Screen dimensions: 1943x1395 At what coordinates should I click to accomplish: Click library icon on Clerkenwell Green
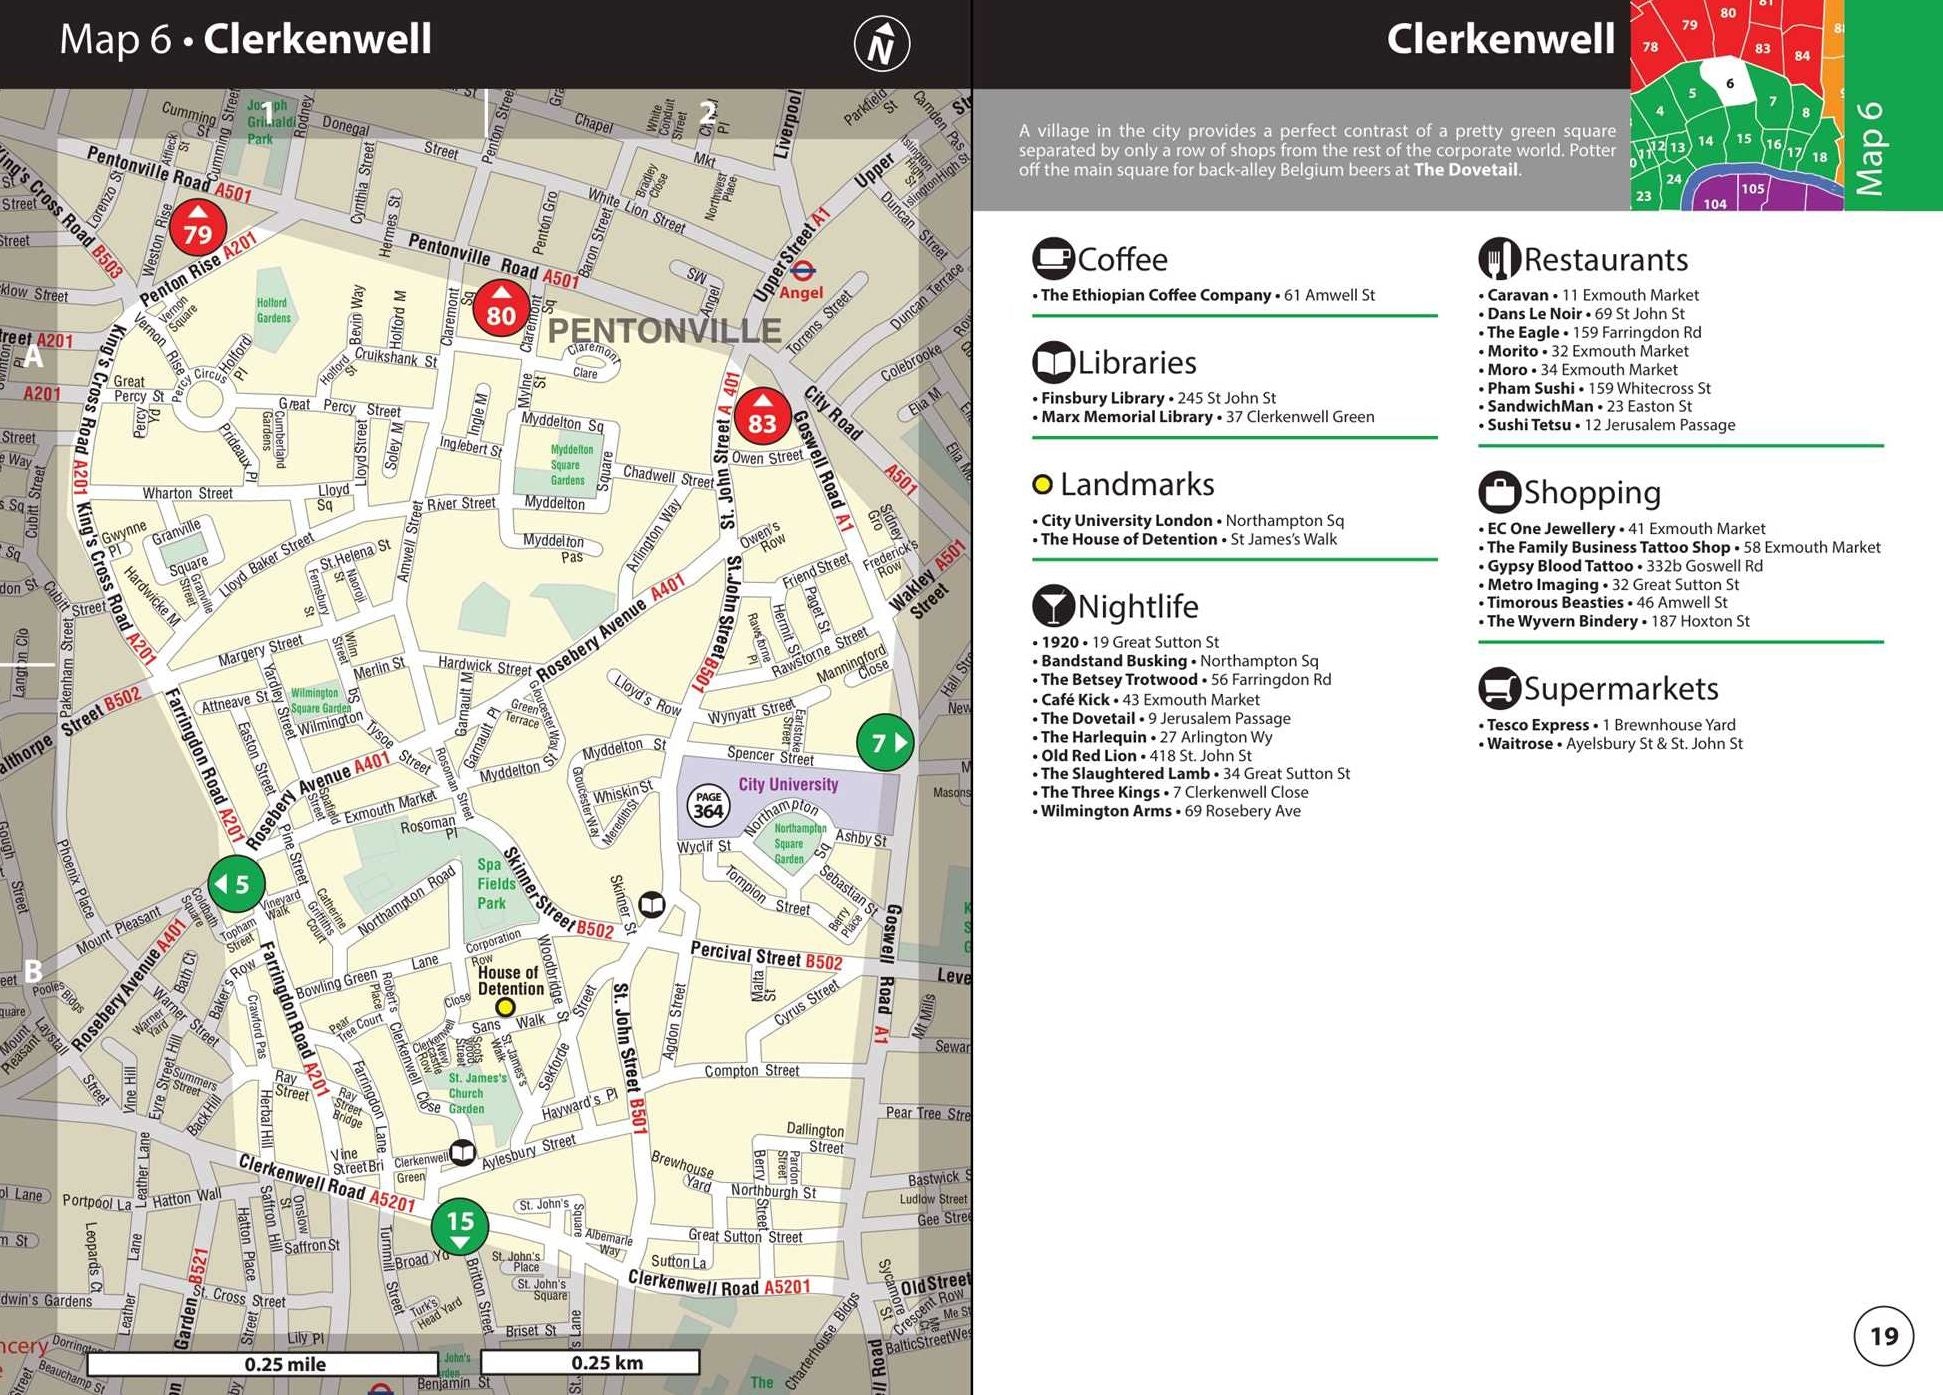(x=462, y=1153)
